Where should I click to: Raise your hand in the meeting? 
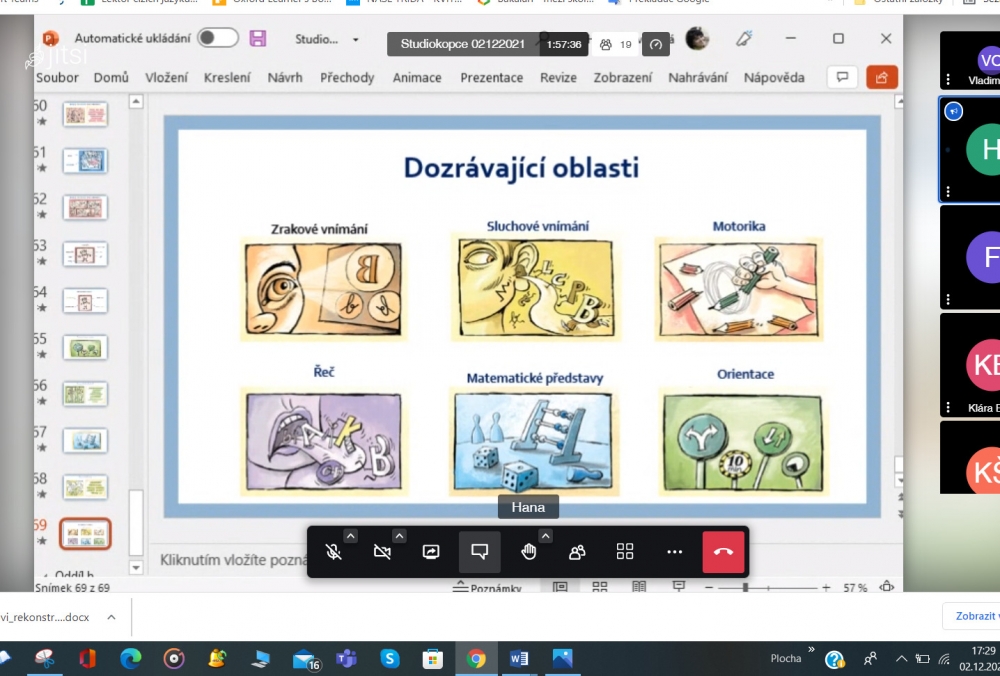529,552
